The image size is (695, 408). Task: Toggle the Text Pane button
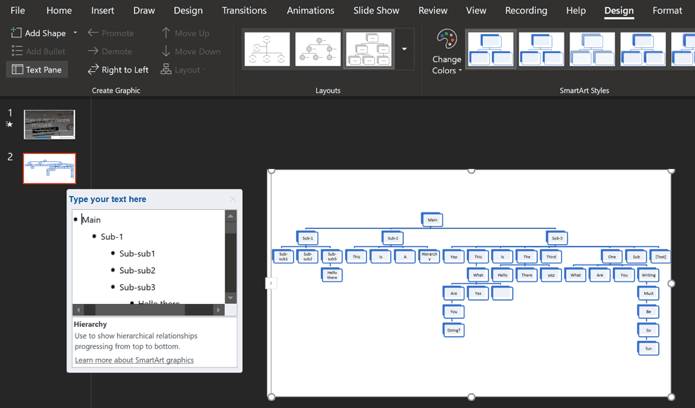(37, 70)
